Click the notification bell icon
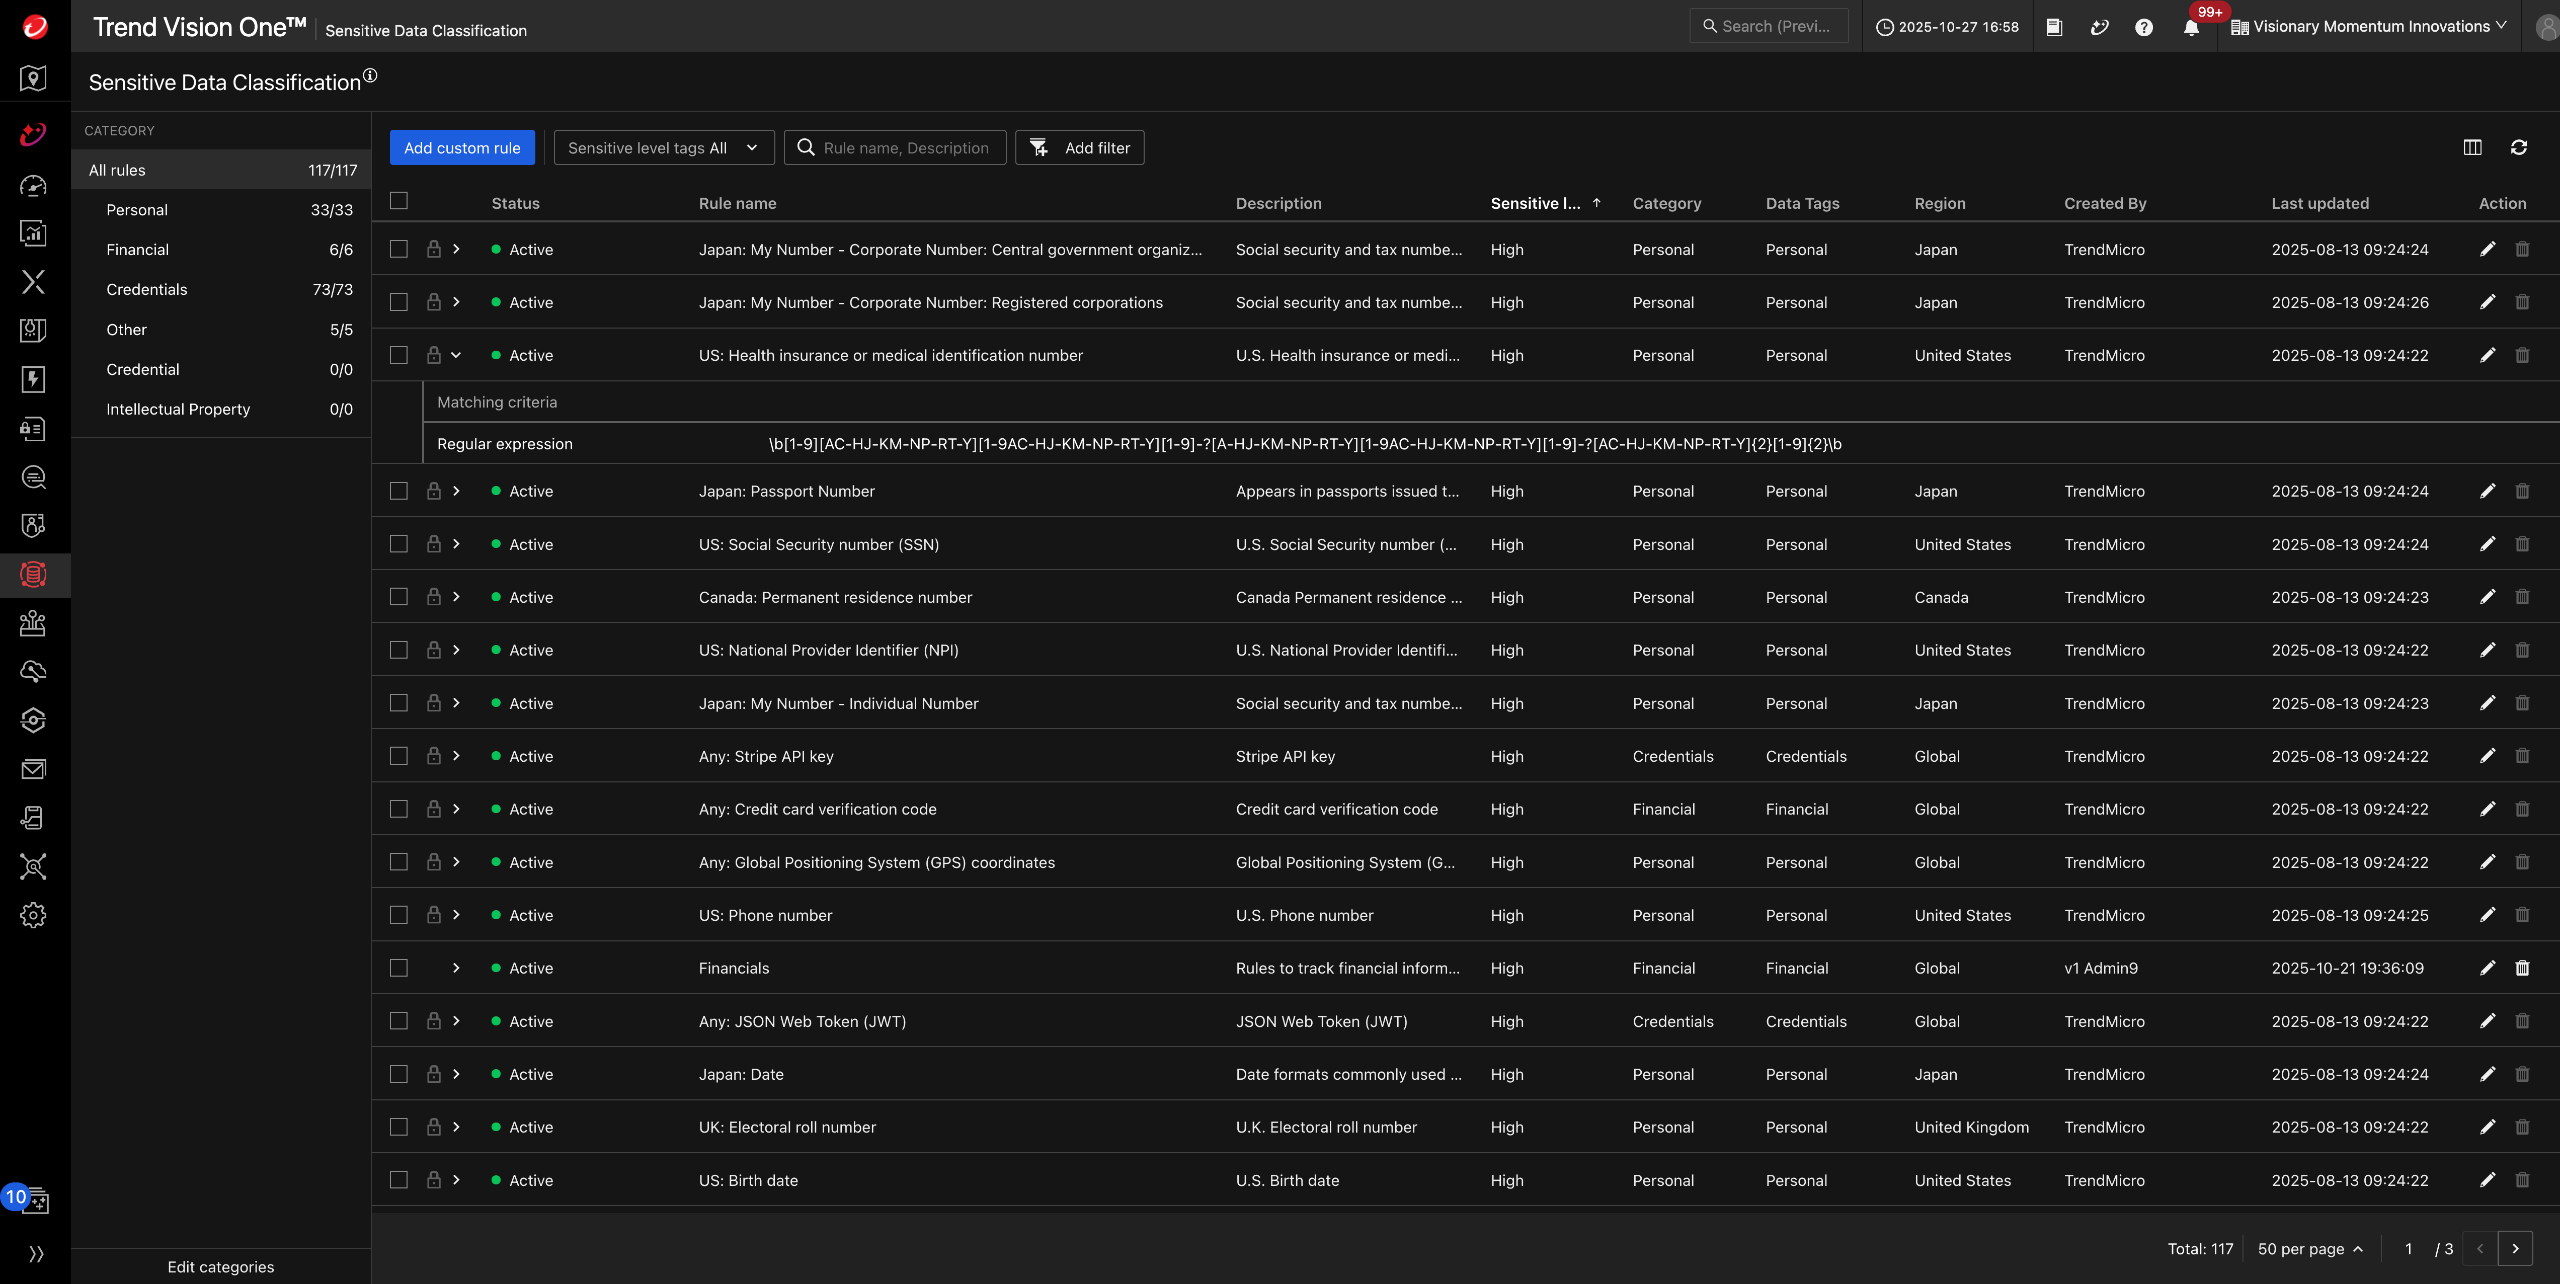 [2191, 28]
